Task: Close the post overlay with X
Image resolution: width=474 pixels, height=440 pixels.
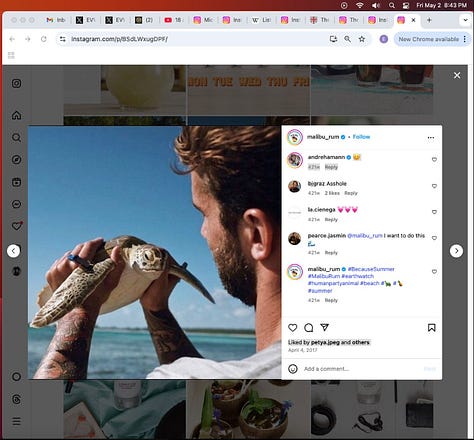Action: point(457,75)
